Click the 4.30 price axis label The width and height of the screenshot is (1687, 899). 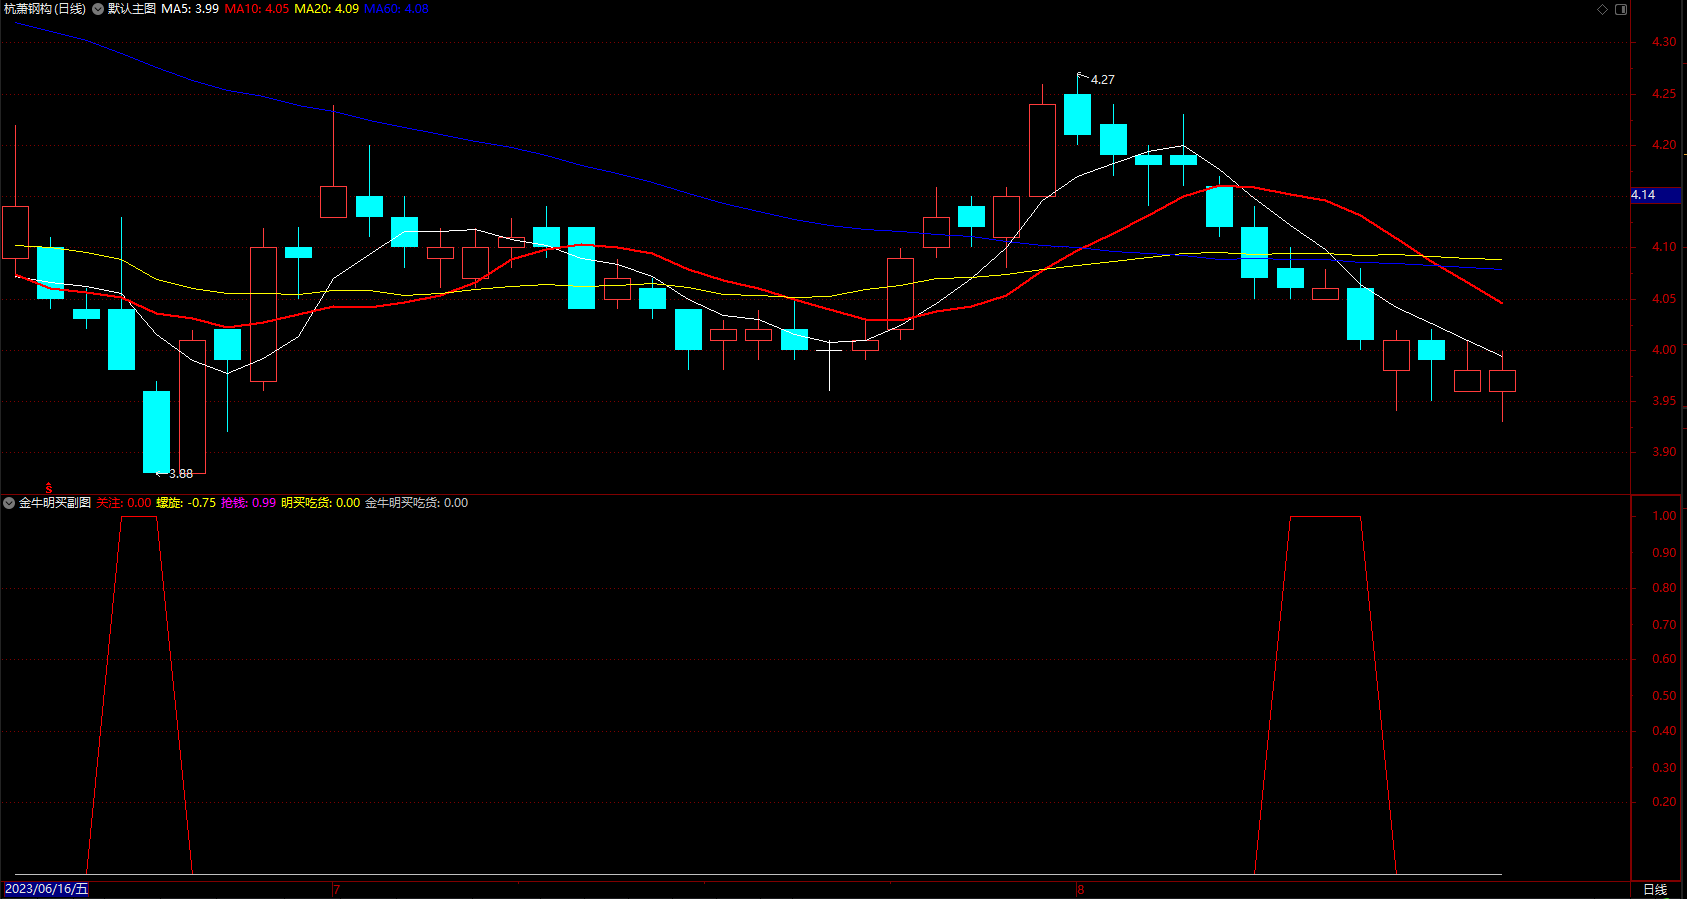pos(1664,42)
